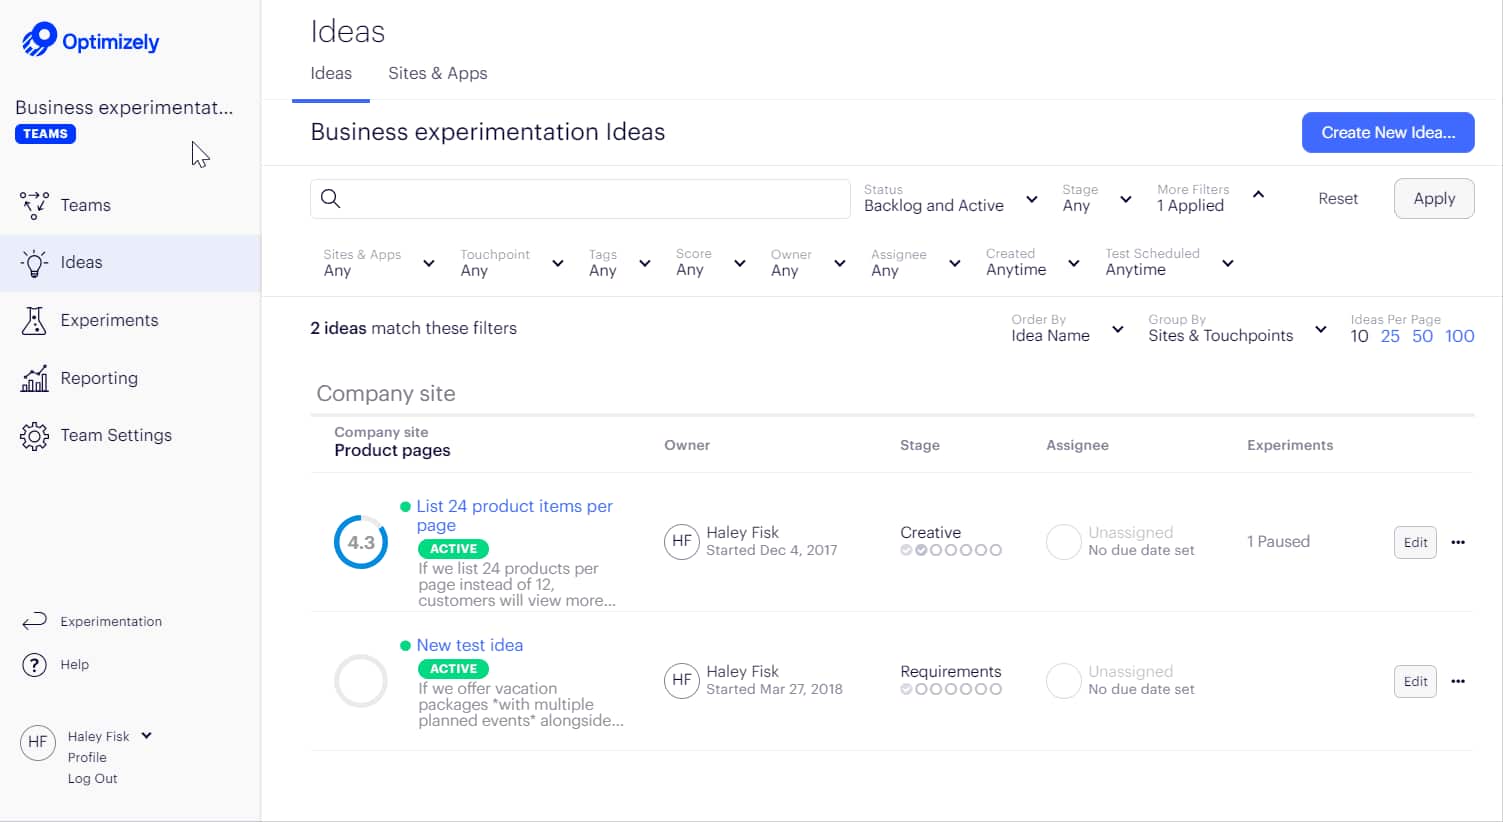
Task: Return to Experimentation via the arrow icon
Action: (33, 621)
